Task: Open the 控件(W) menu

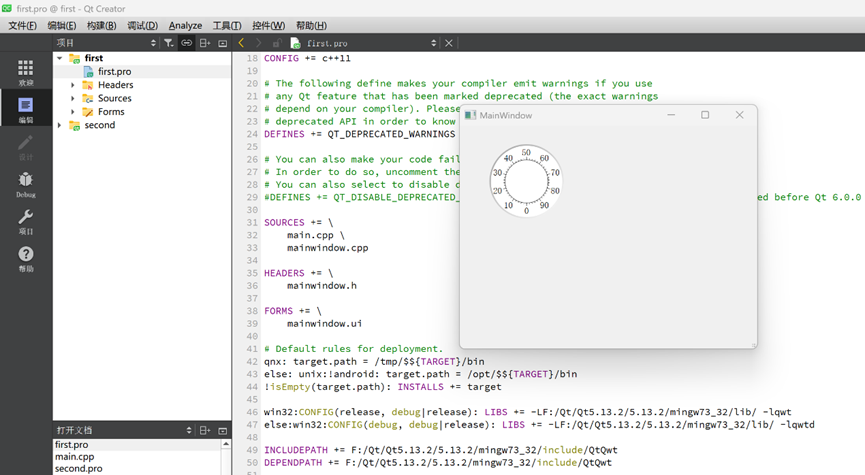Action: point(269,25)
